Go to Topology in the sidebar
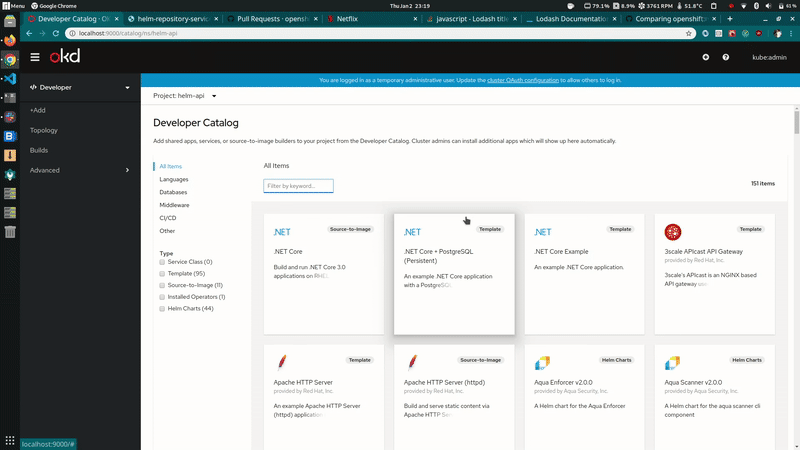 [x=44, y=130]
